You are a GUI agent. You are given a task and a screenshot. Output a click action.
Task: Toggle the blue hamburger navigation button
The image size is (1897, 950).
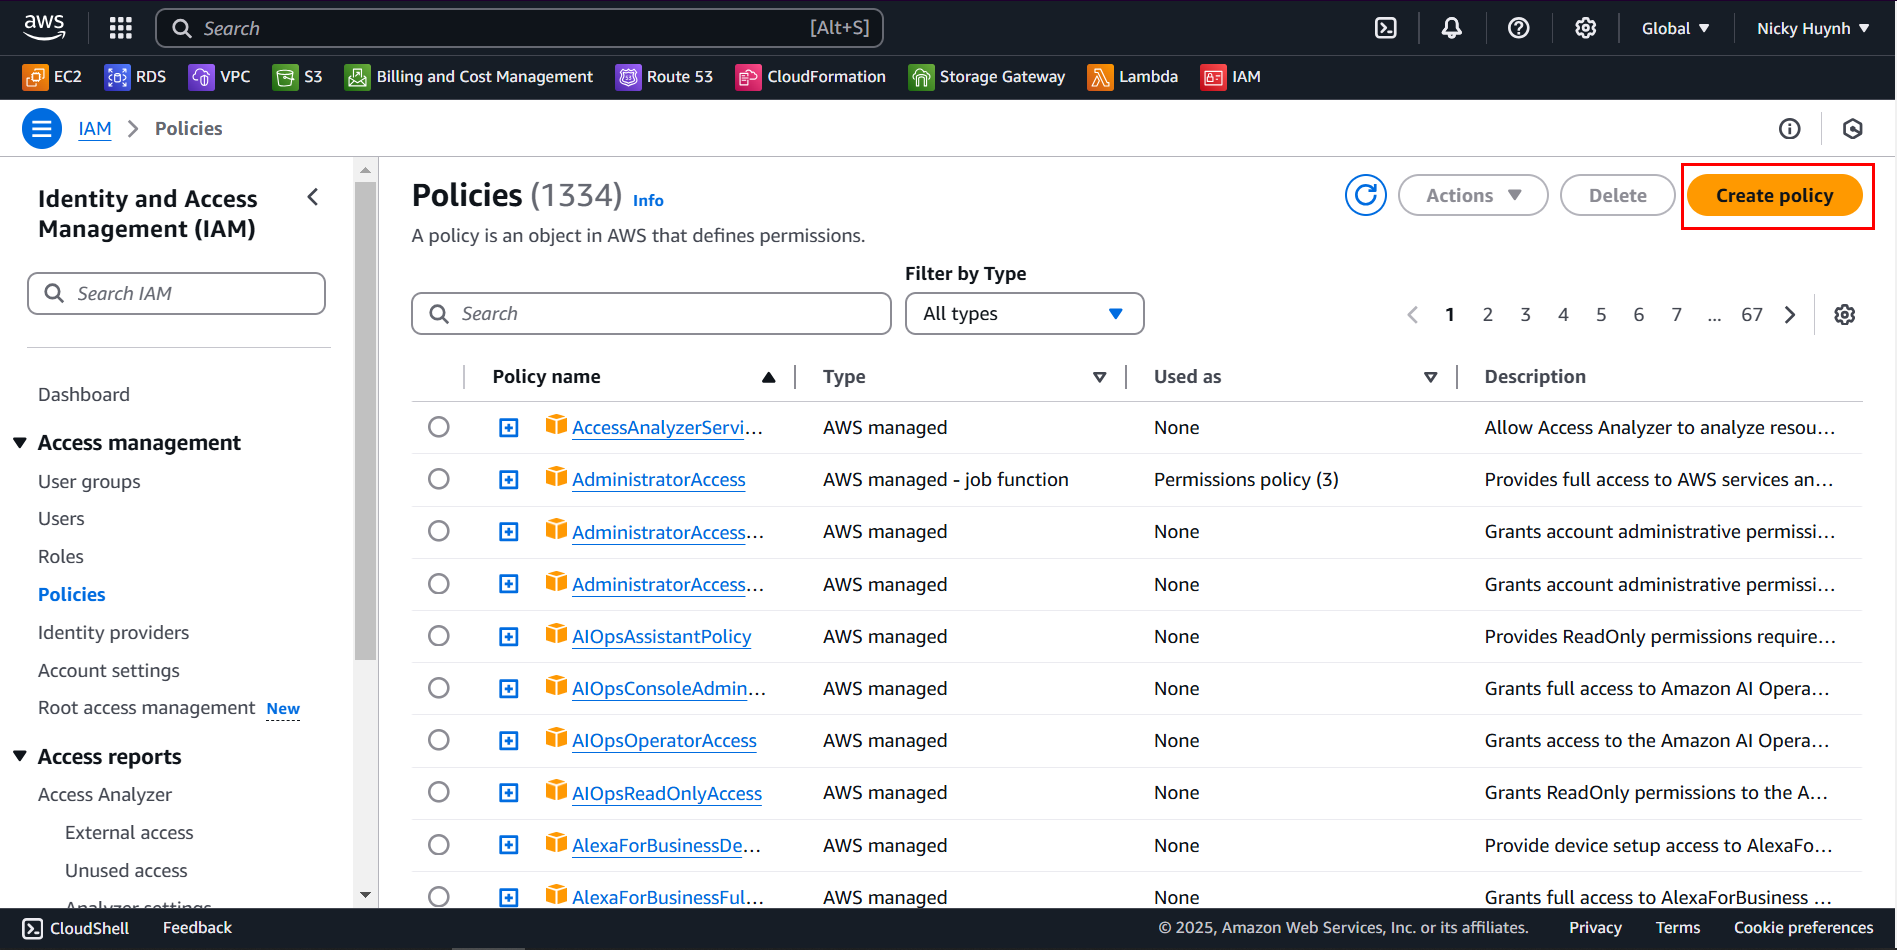point(42,128)
